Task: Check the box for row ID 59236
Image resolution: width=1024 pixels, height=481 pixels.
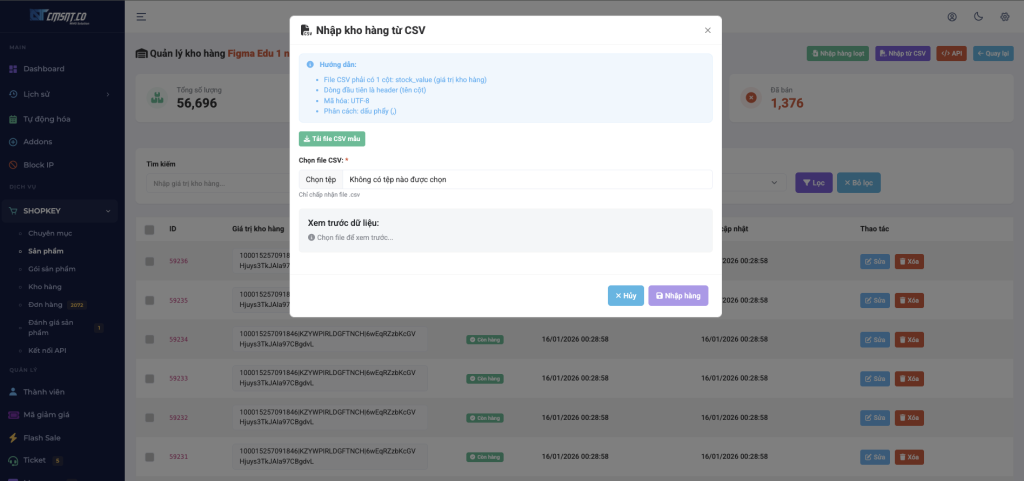Action: (x=150, y=261)
